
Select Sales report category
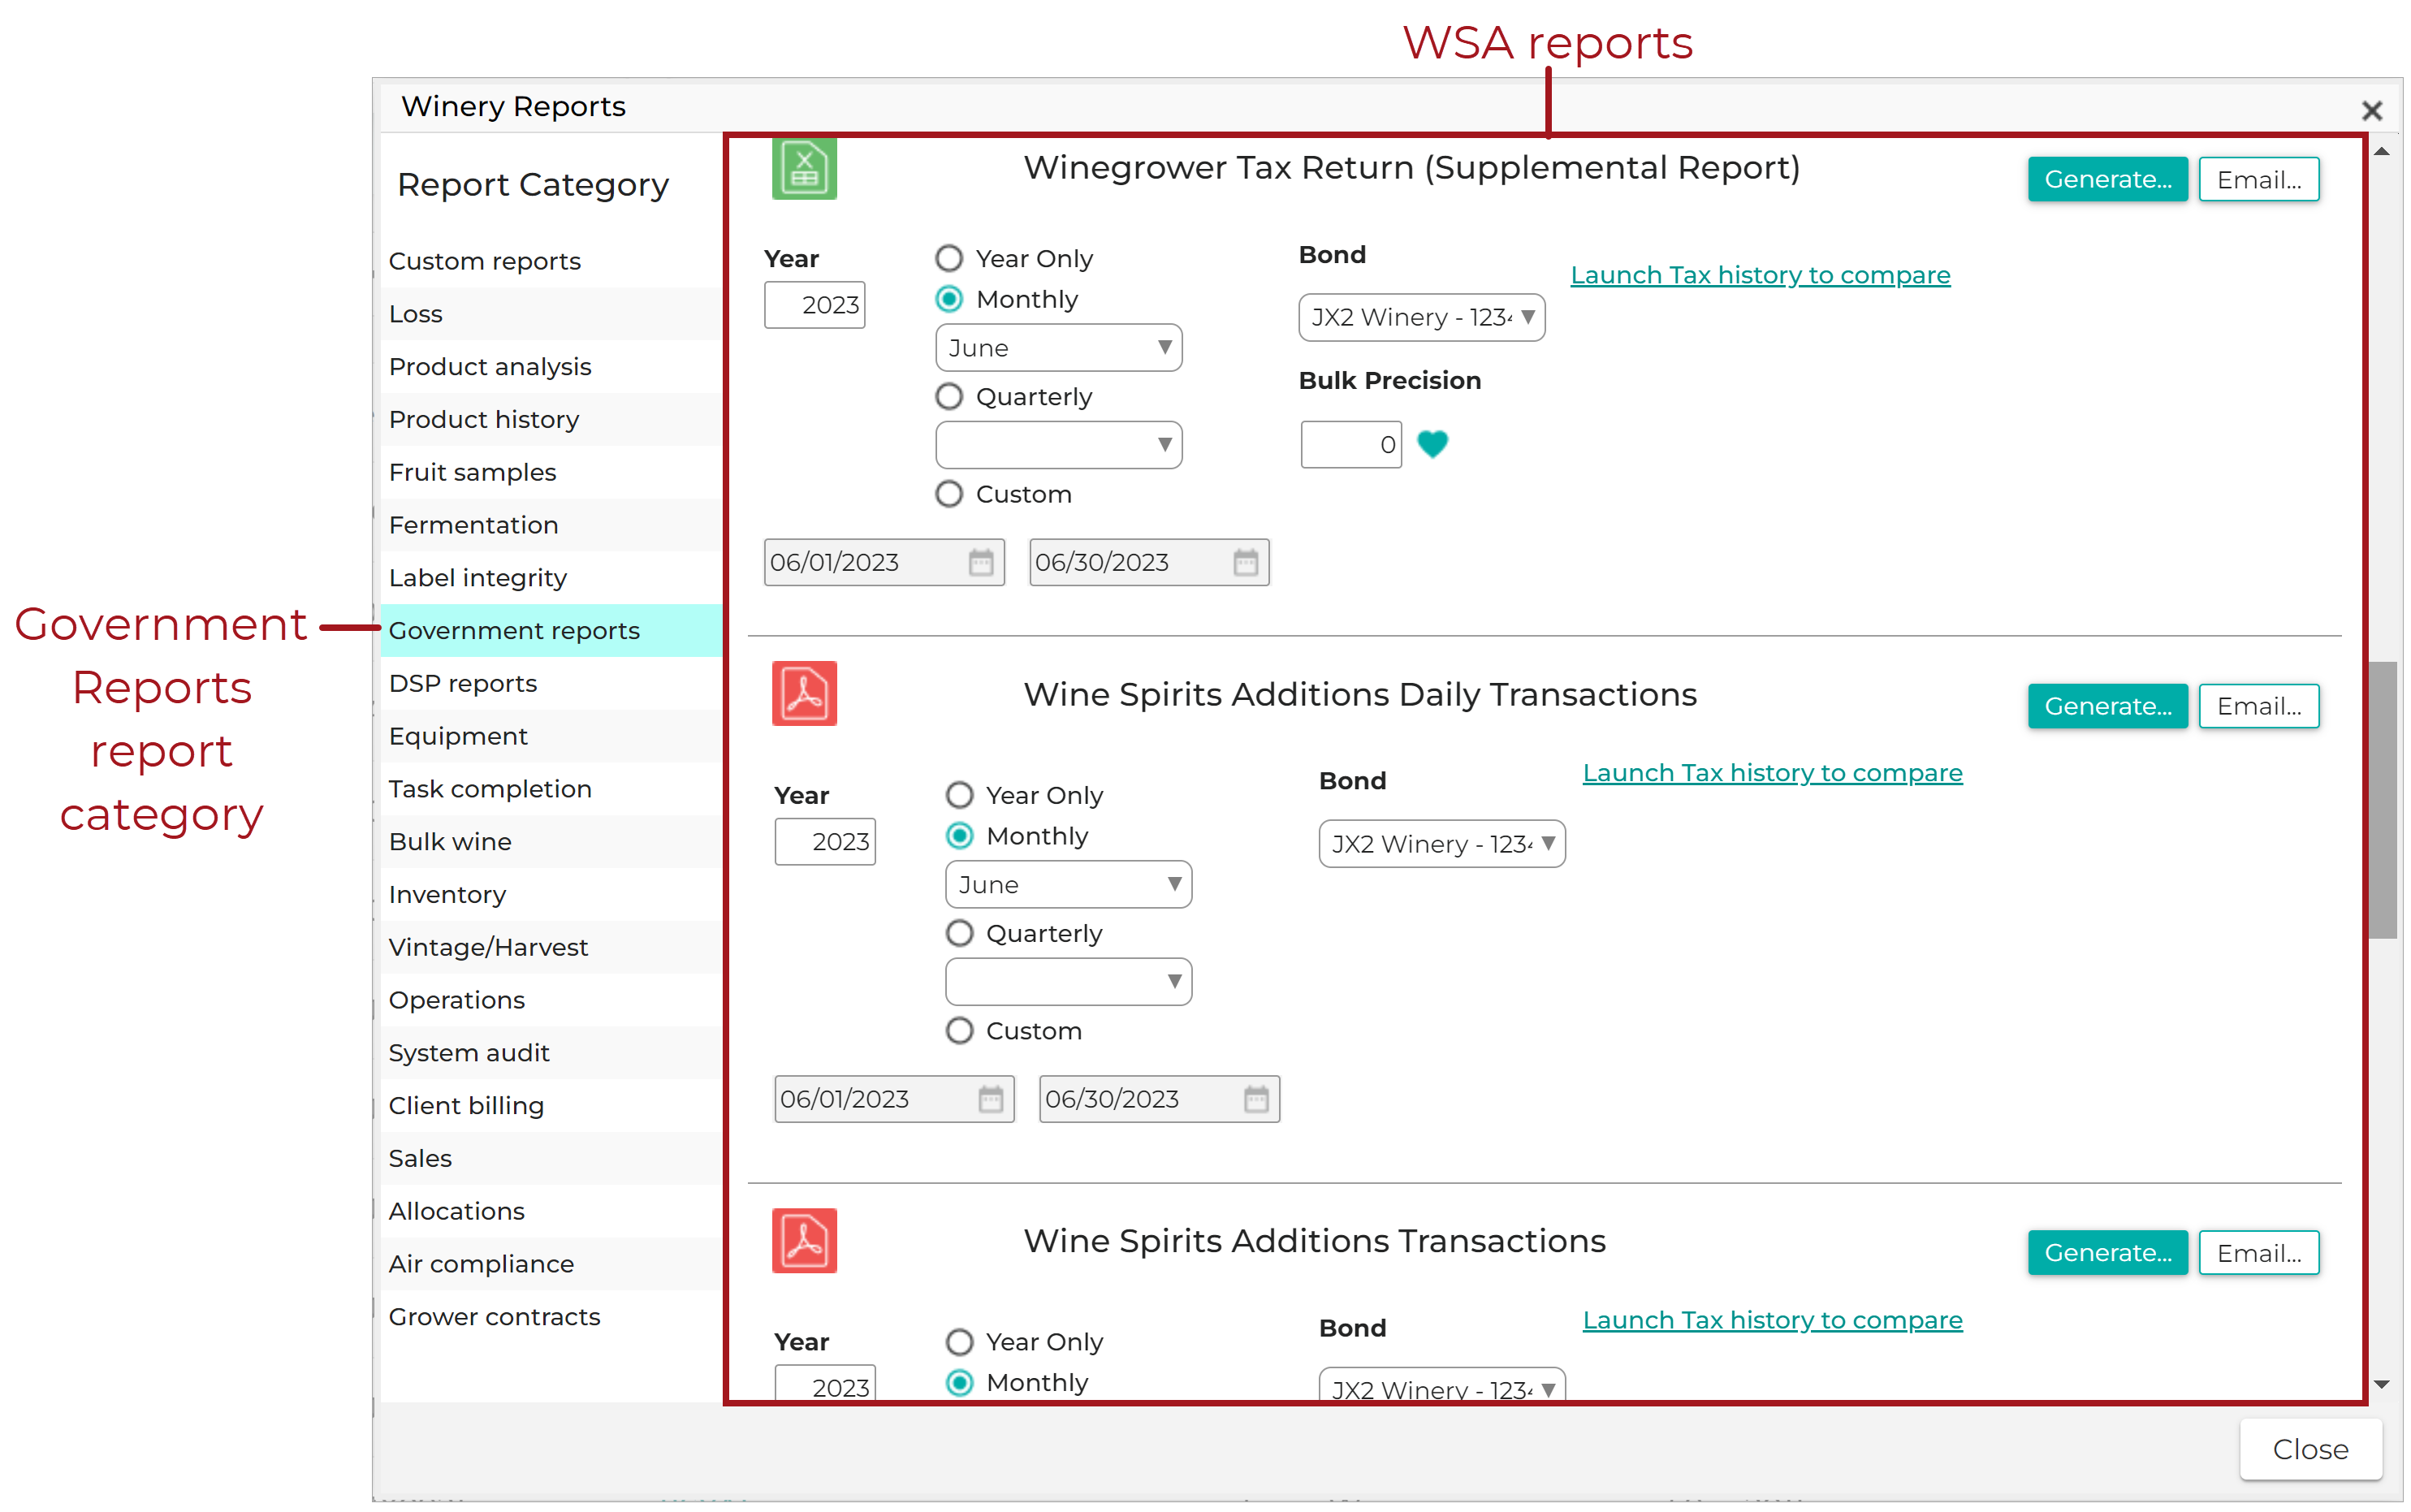point(551,1159)
